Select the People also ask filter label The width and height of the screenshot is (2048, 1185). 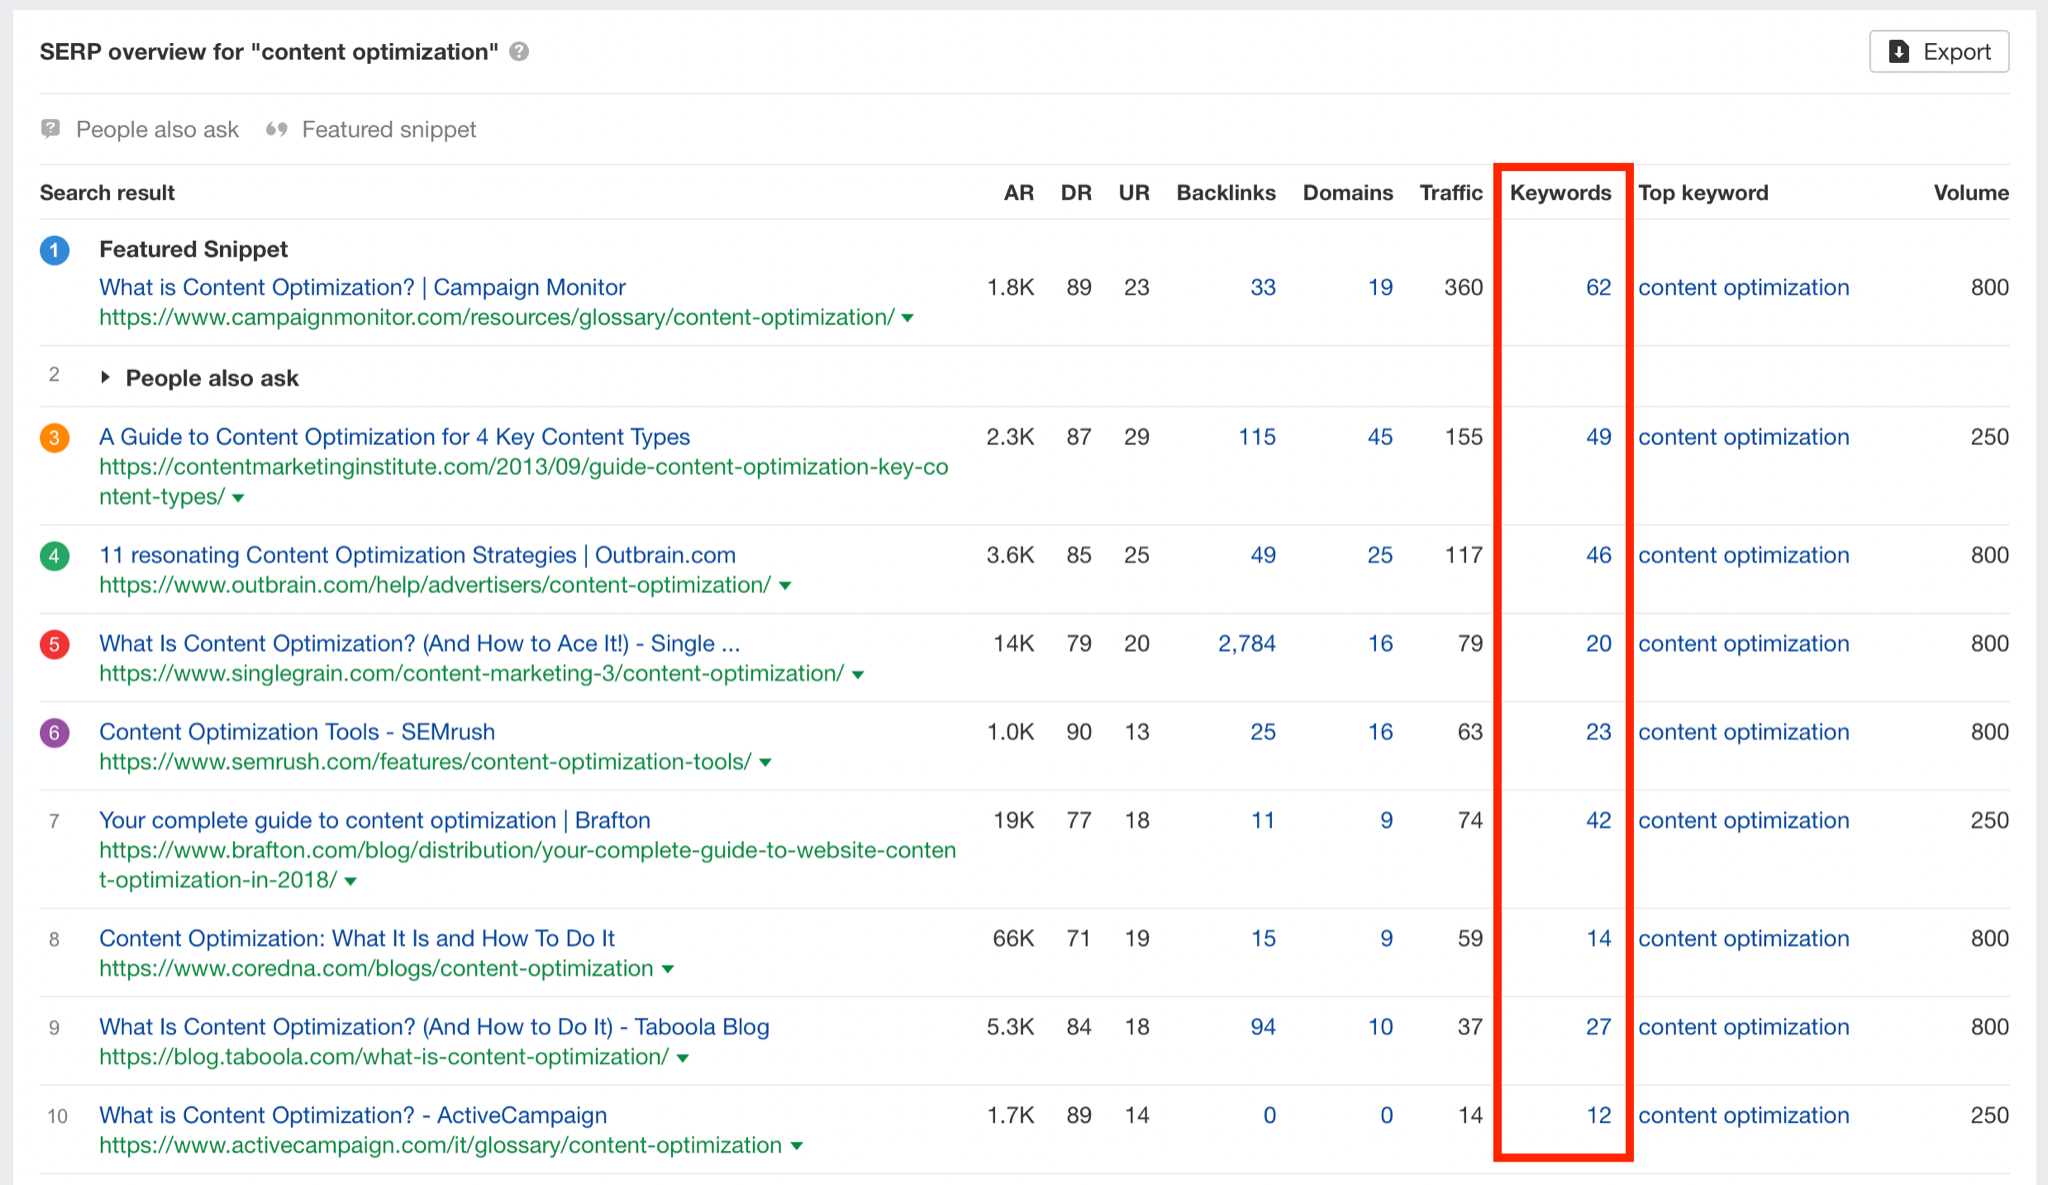157,129
